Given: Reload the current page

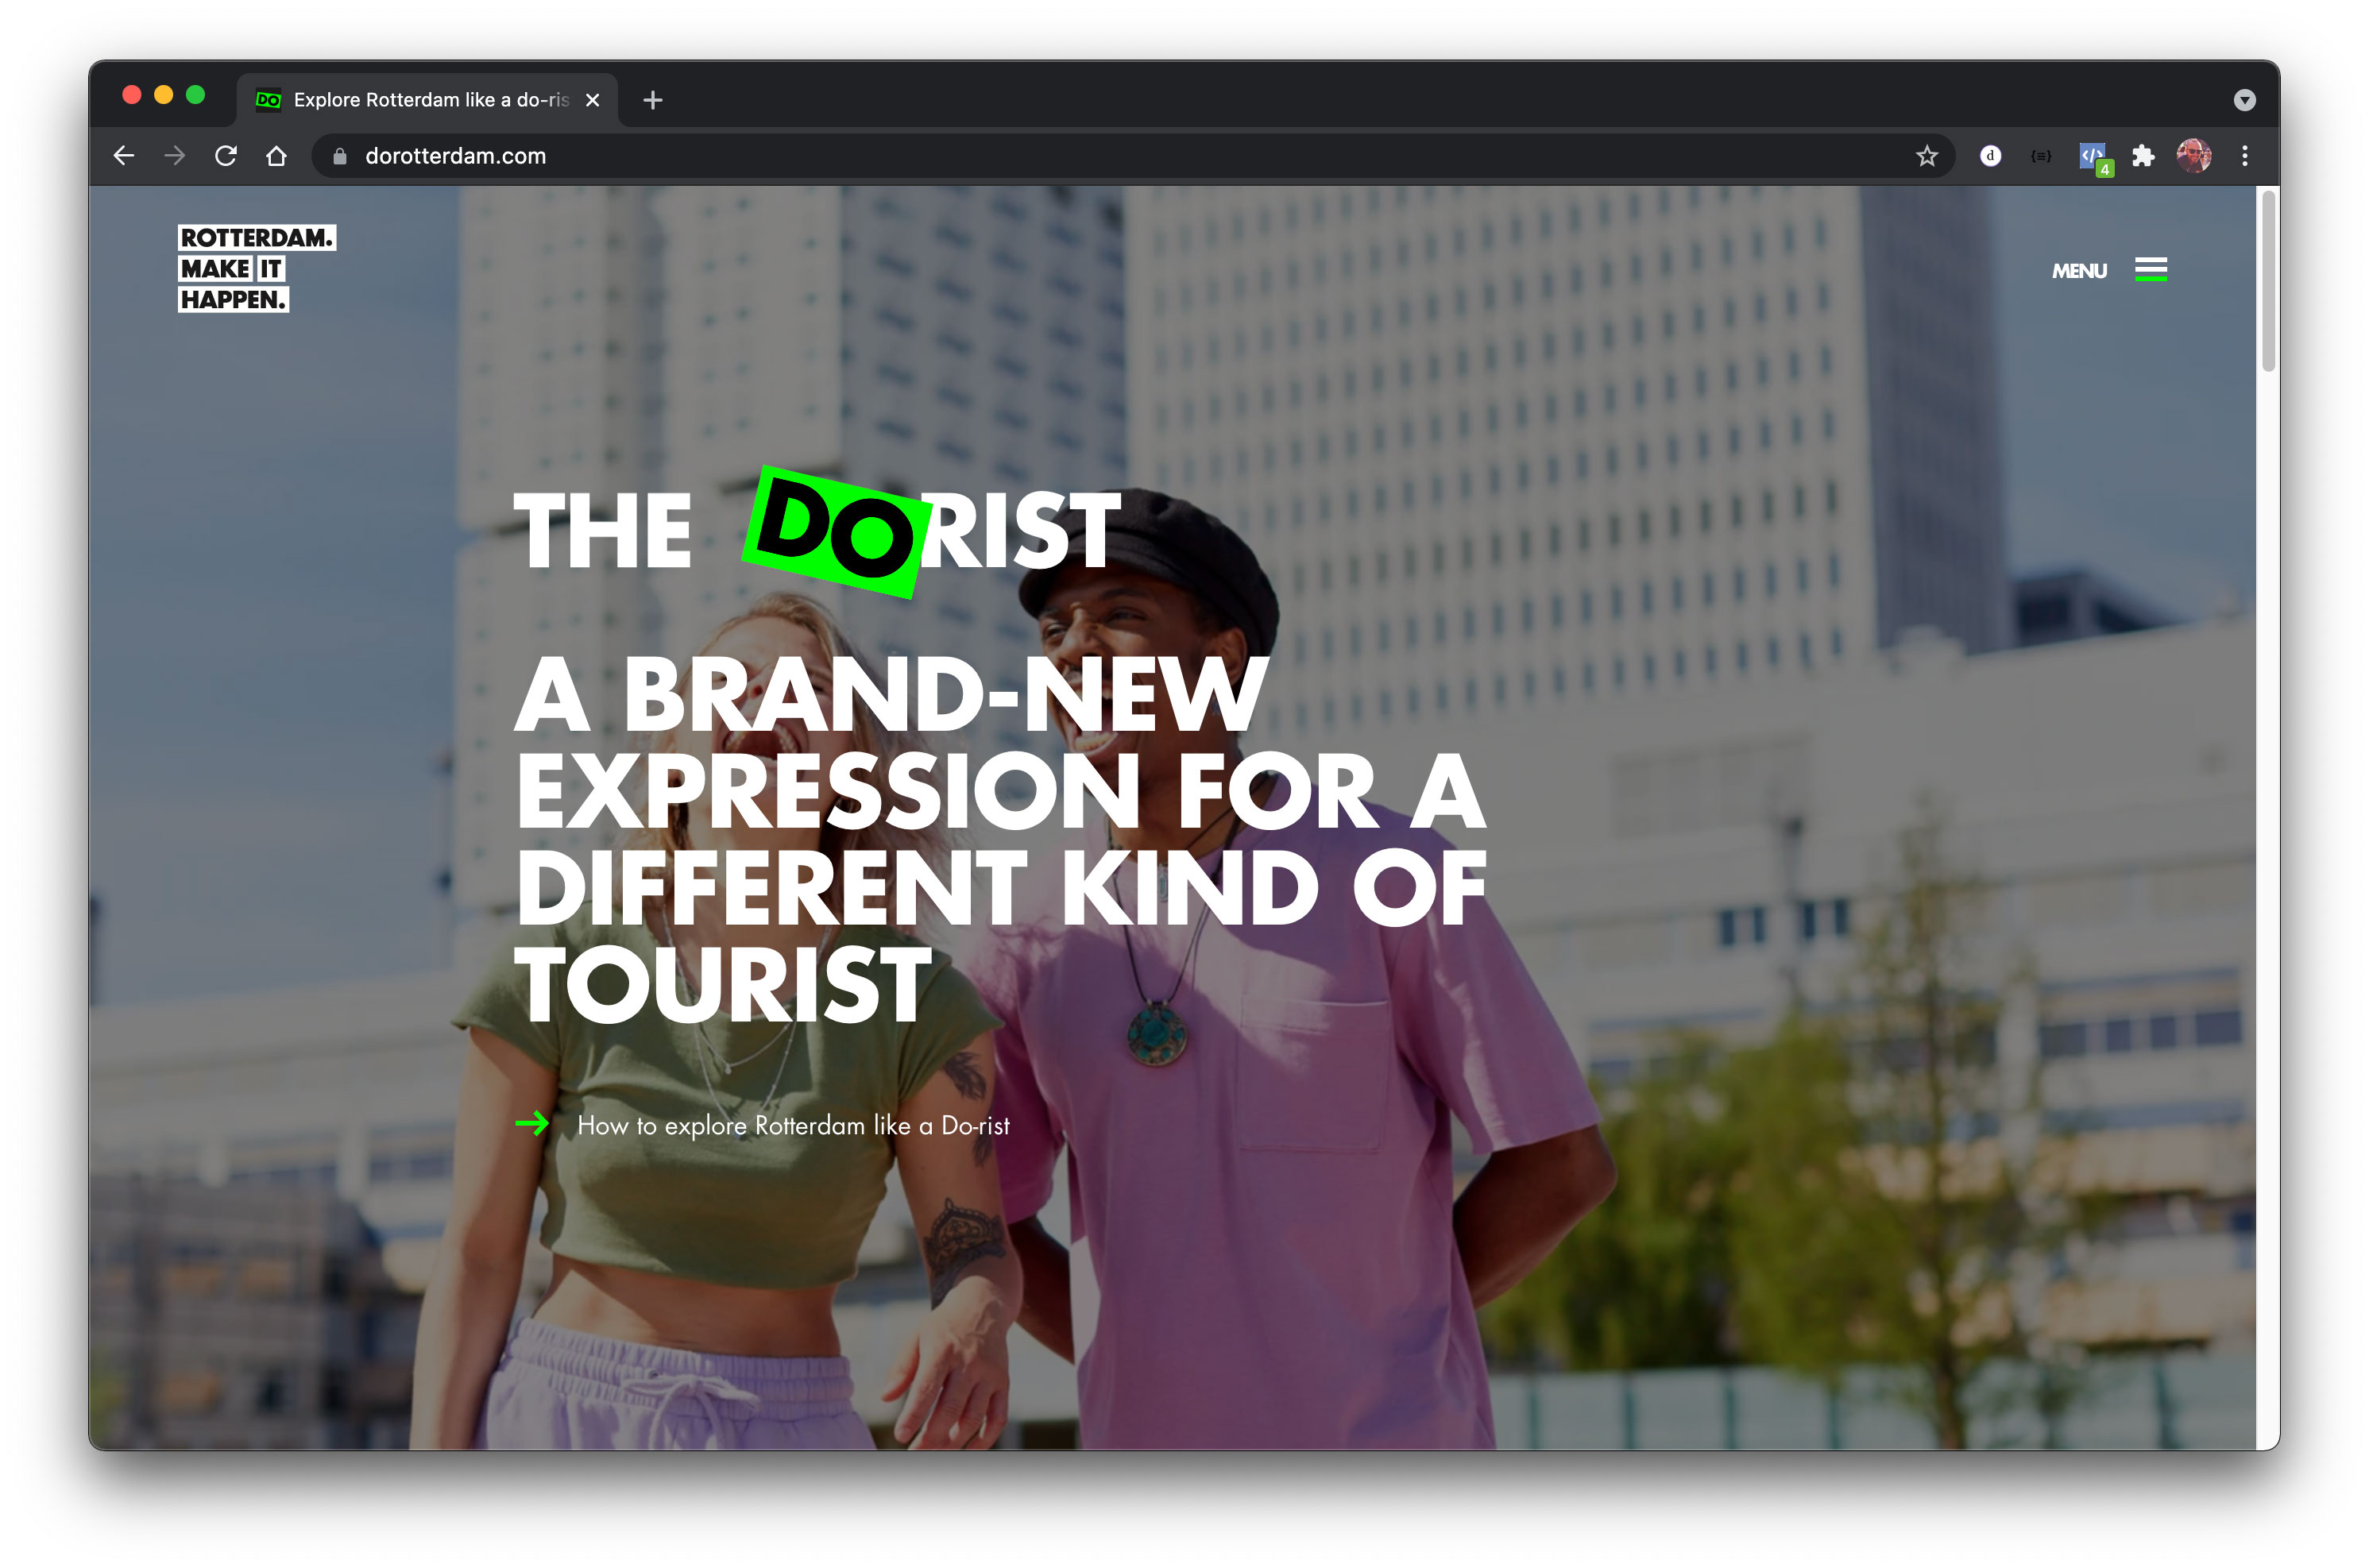Looking at the screenshot, I should tap(226, 156).
